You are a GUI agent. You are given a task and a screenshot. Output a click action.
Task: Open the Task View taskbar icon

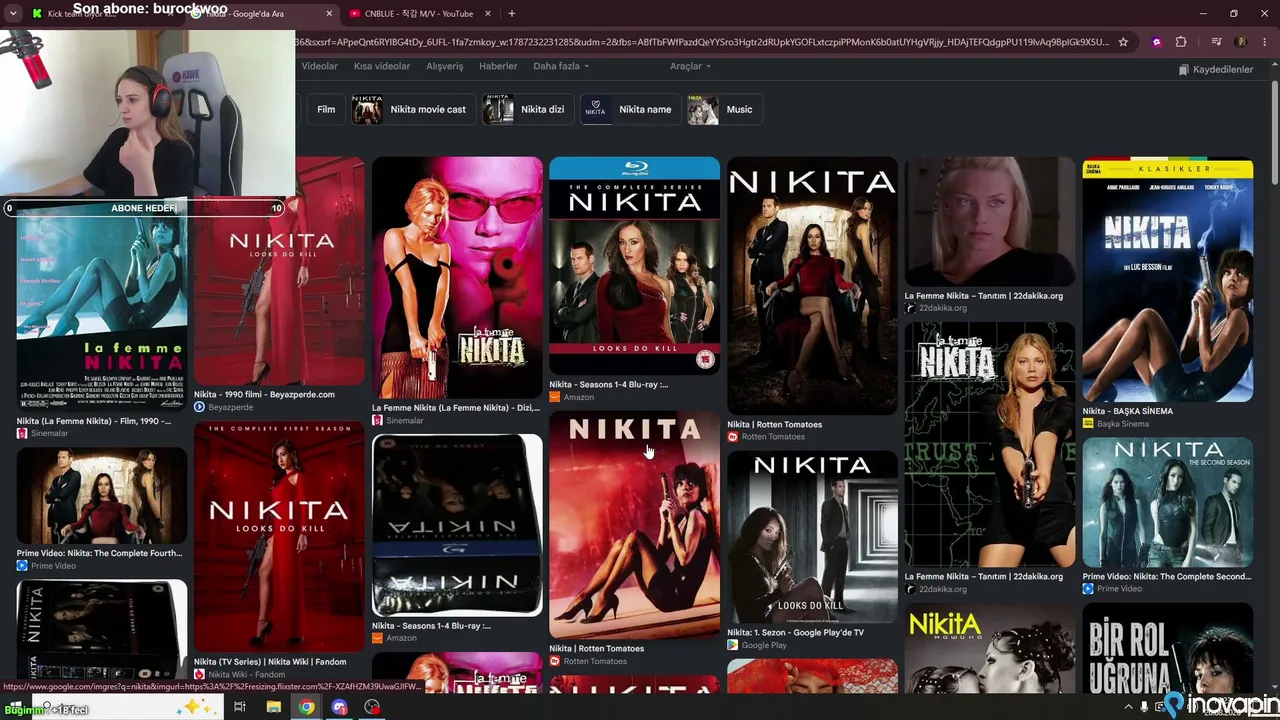240,707
